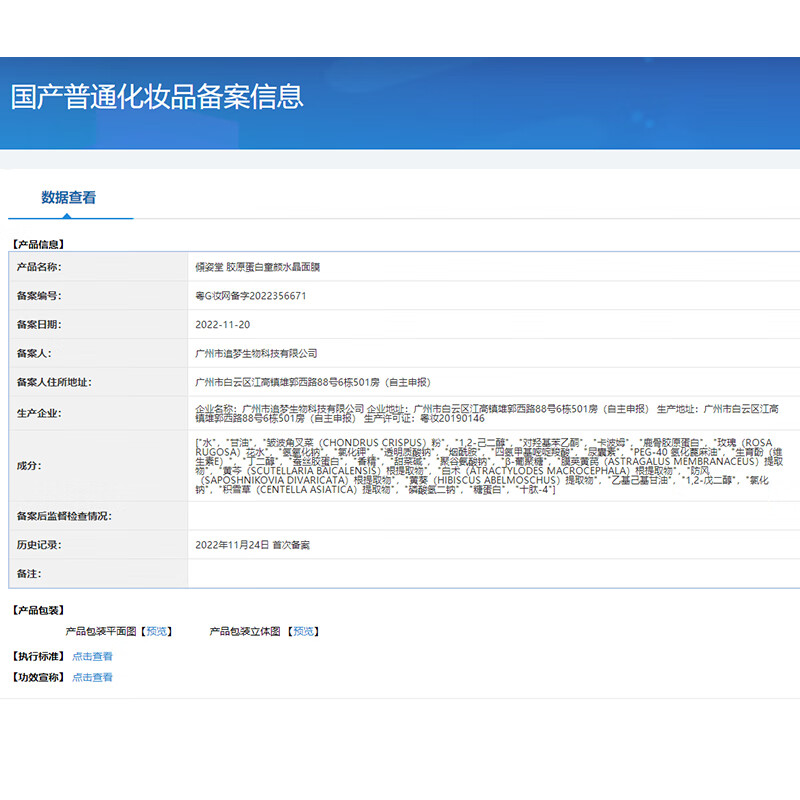Viewport: 800px width, 800px height.
Task: Select the page title 国产普通化妆品备案信息
Action: (157, 96)
